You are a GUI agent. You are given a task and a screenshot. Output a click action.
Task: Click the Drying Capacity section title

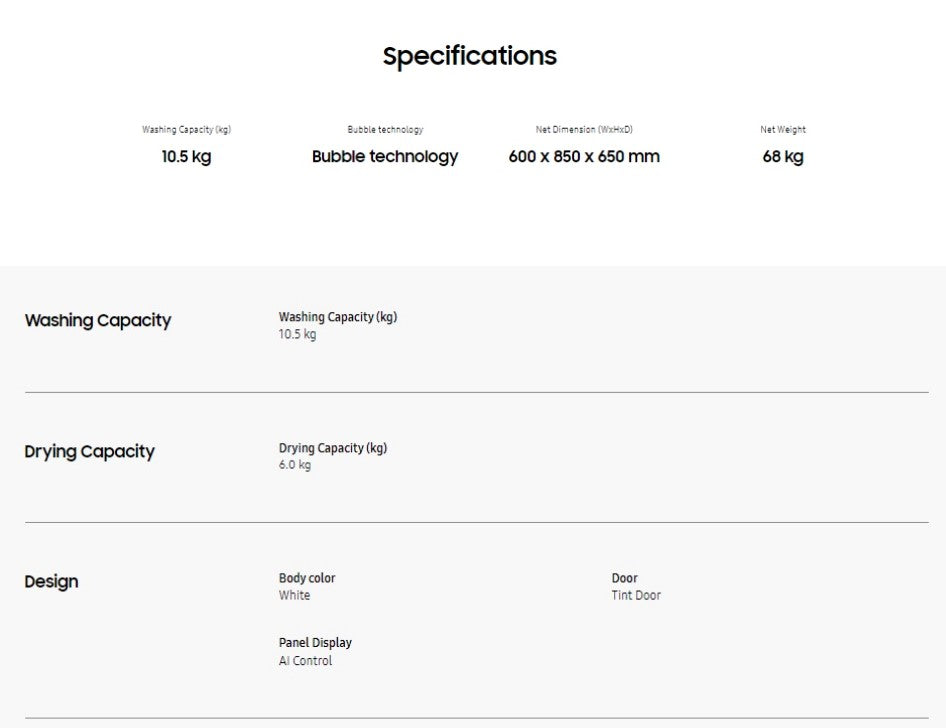click(89, 452)
